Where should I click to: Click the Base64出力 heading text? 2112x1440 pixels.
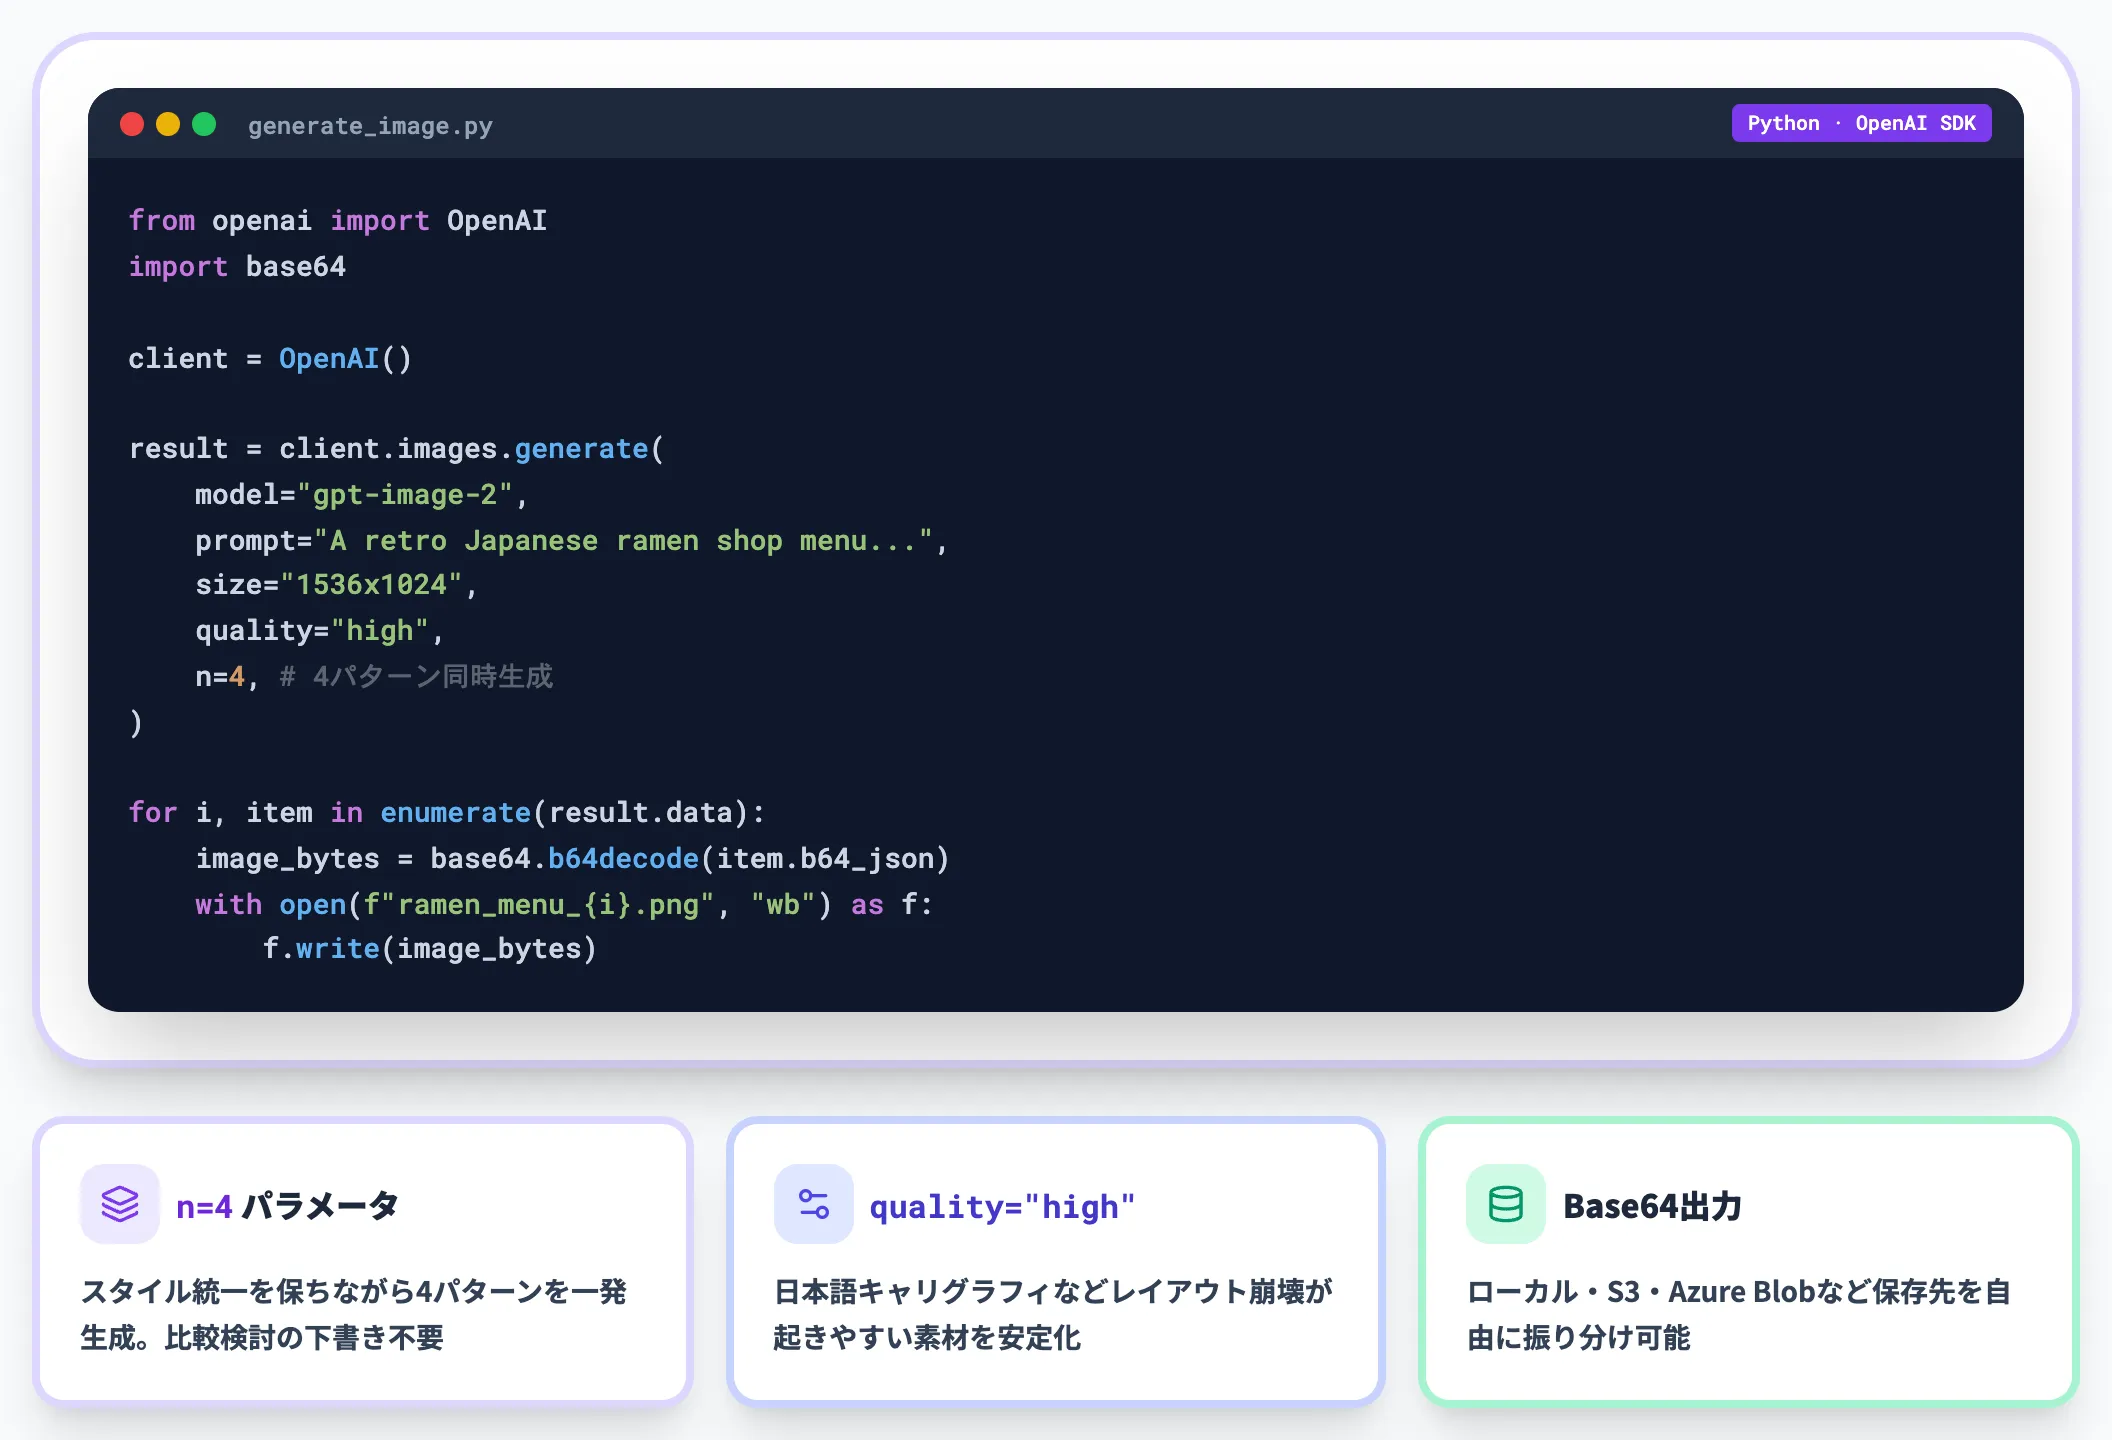point(1652,1205)
